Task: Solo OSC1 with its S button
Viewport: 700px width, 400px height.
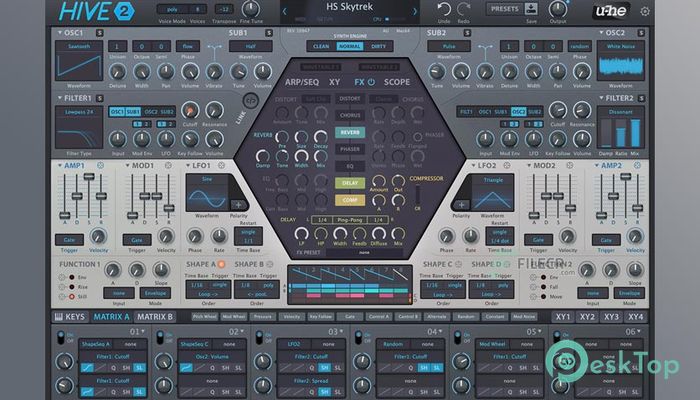Action: 99,33
